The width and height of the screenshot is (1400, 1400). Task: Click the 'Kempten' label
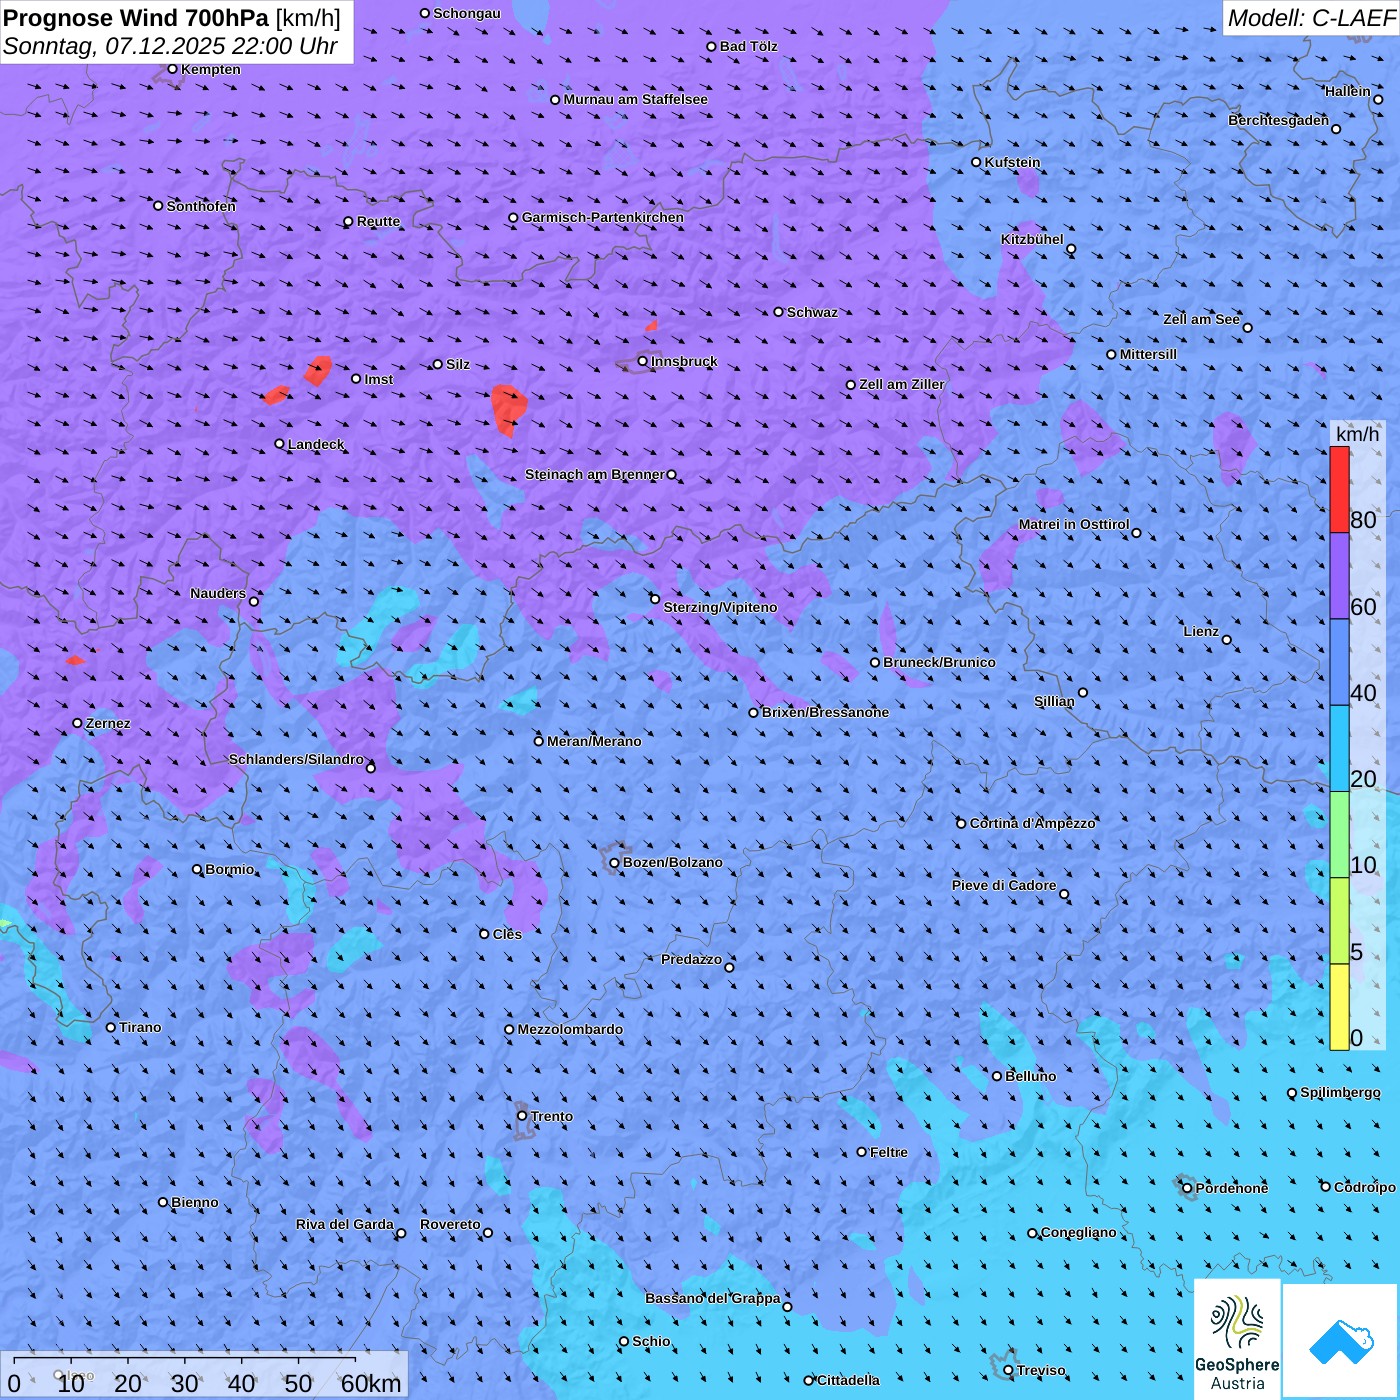pos(210,69)
